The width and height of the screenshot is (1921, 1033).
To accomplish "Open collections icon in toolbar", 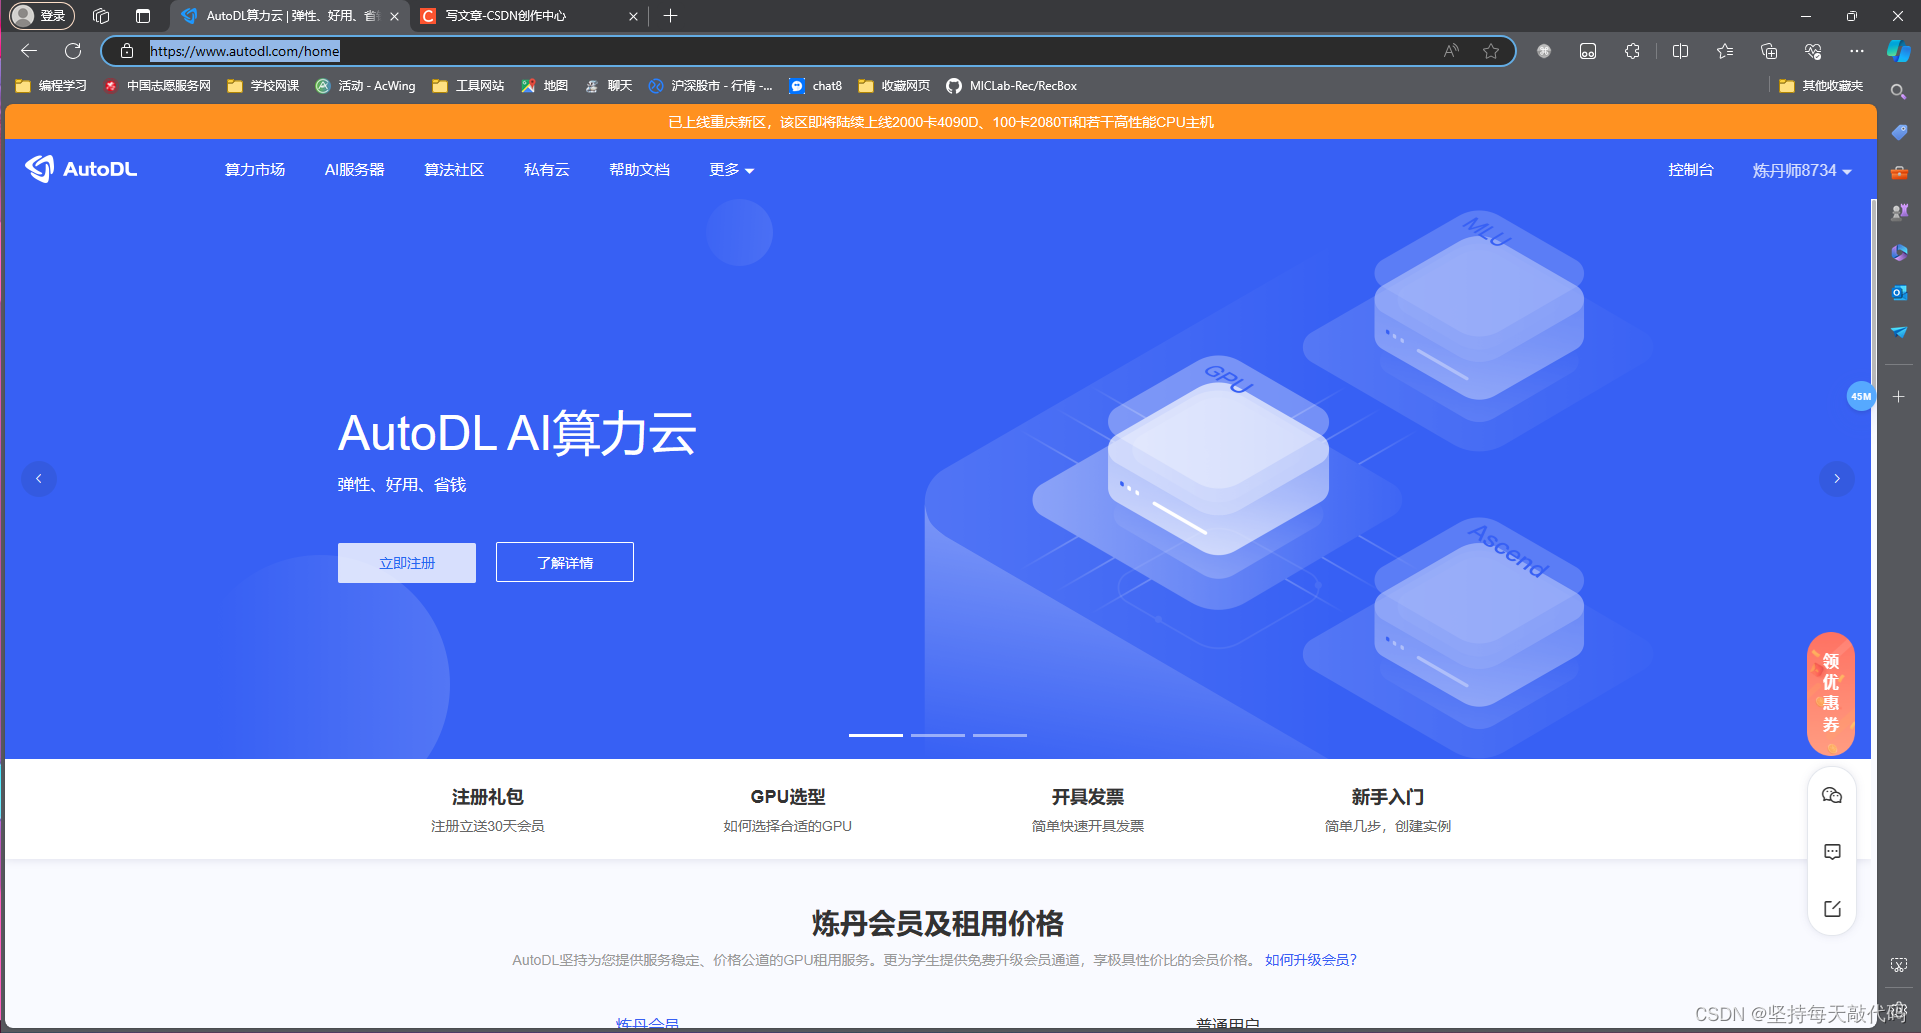I will [1769, 51].
